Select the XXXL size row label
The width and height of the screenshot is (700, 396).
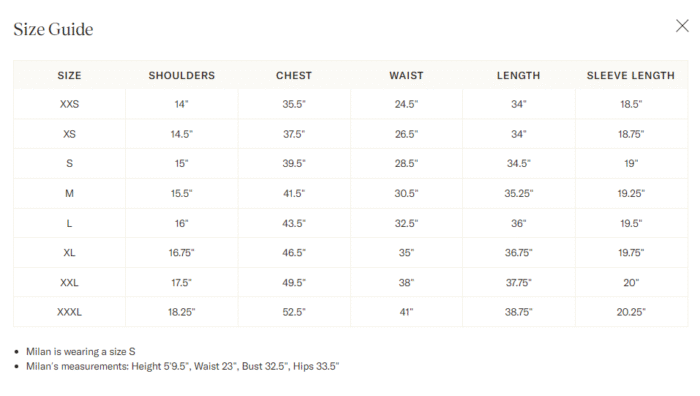tap(69, 312)
